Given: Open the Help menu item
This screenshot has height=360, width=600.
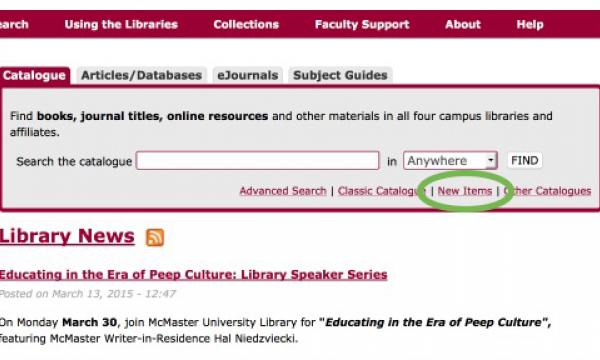Looking at the screenshot, I should (x=530, y=24).
